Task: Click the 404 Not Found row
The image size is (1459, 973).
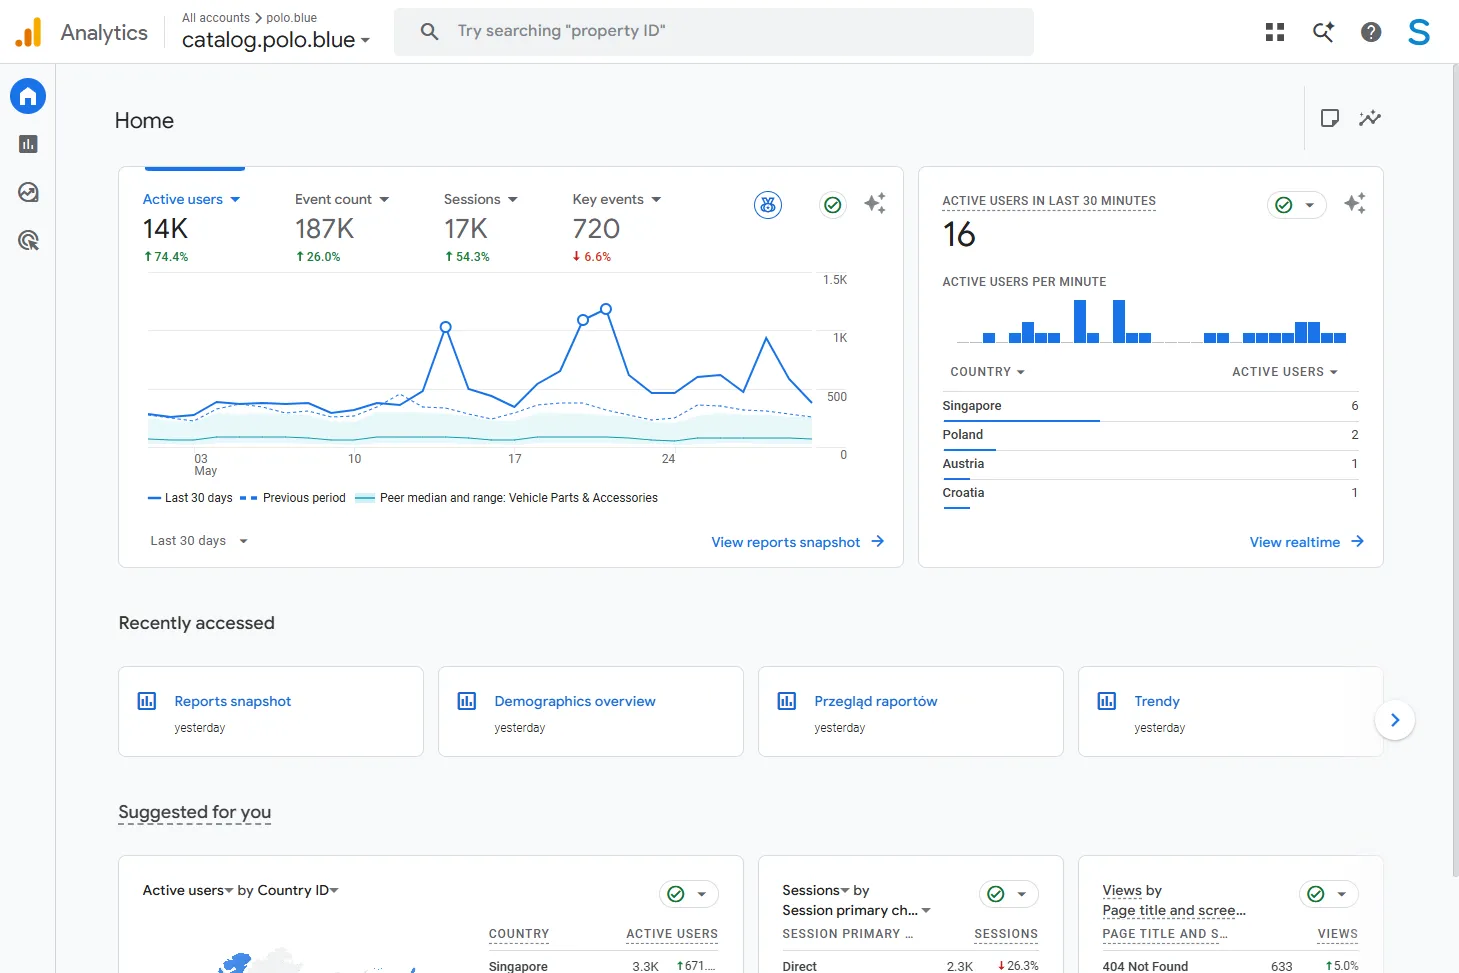Action: [x=1230, y=966]
